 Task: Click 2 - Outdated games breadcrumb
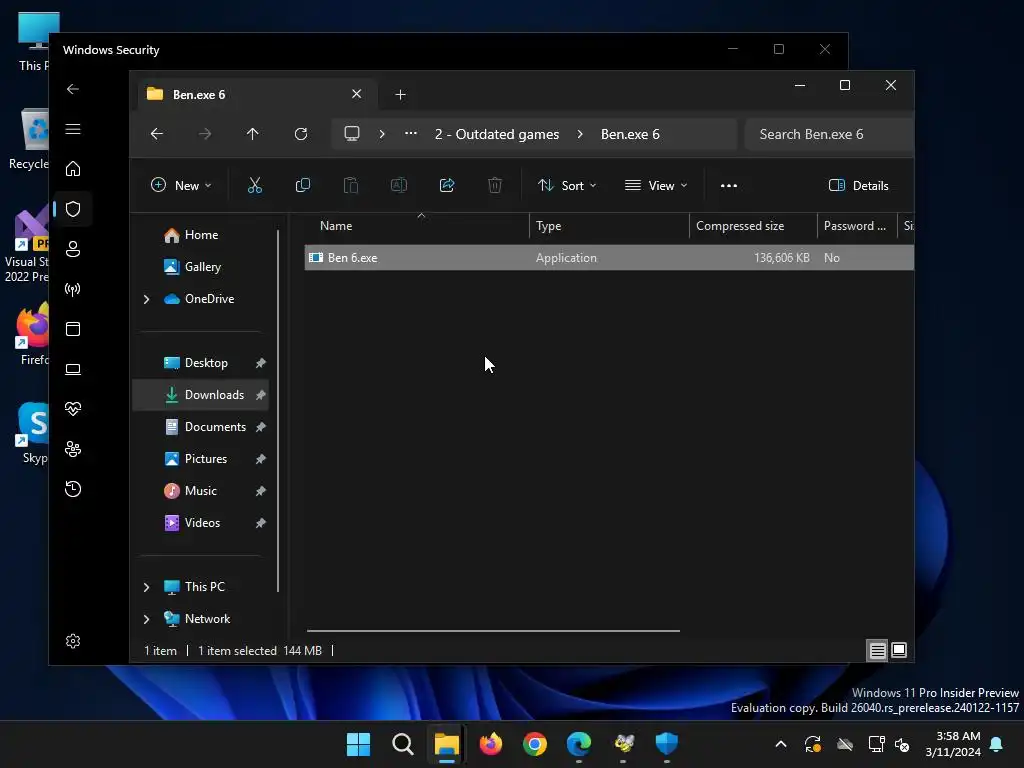point(497,134)
